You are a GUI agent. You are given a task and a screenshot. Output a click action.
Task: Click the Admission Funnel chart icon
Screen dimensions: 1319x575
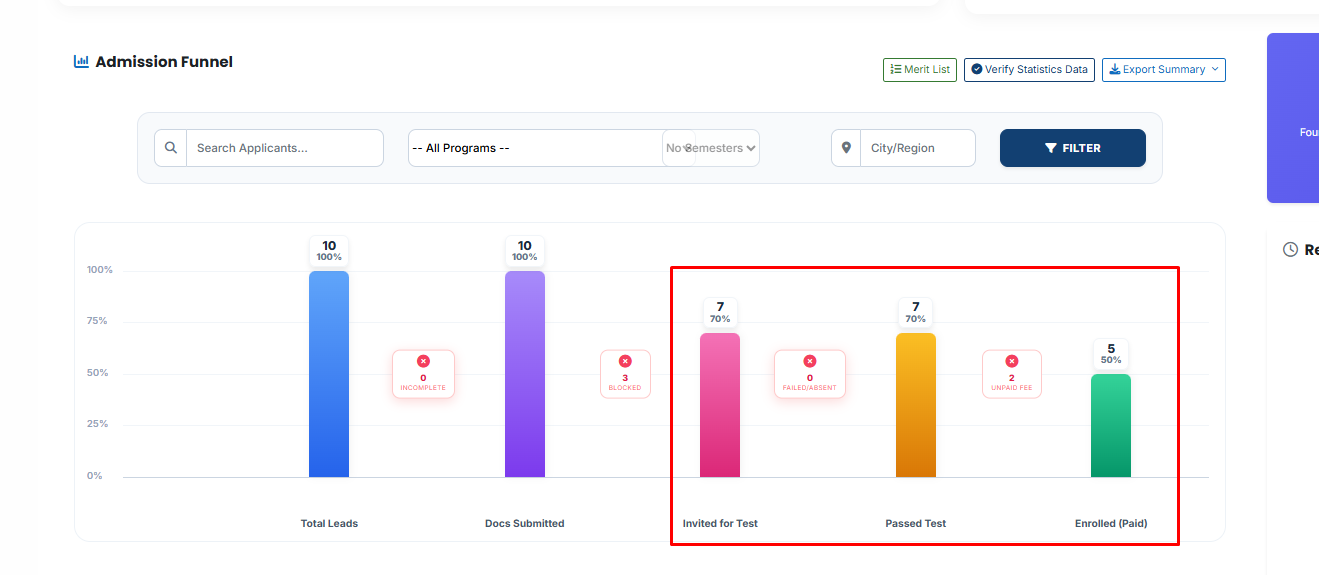[x=82, y=62]
